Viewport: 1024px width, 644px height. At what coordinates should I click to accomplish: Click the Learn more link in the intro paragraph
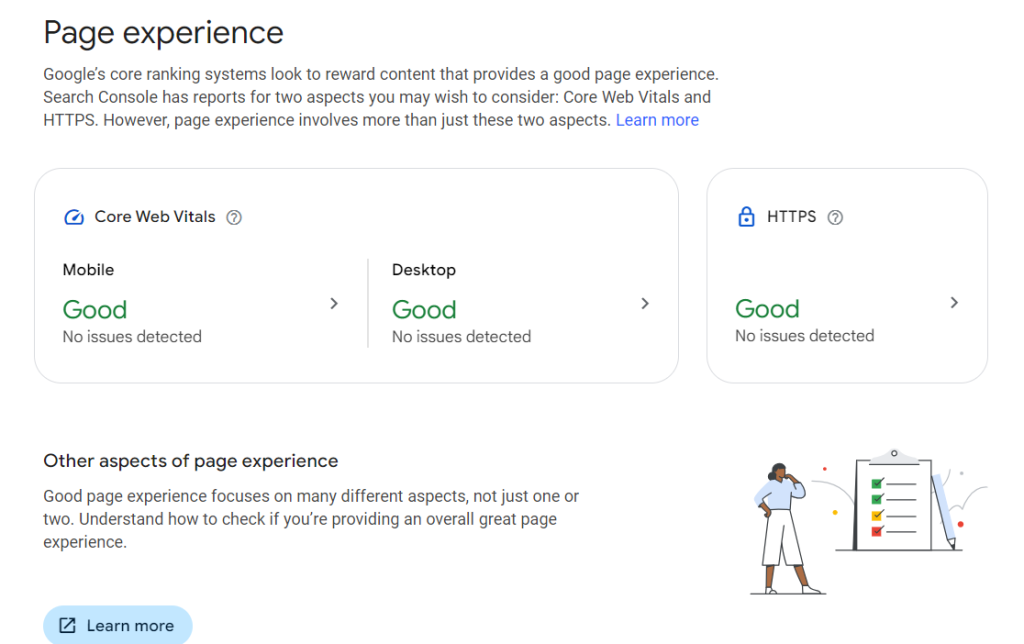click(x=657, y=119)
